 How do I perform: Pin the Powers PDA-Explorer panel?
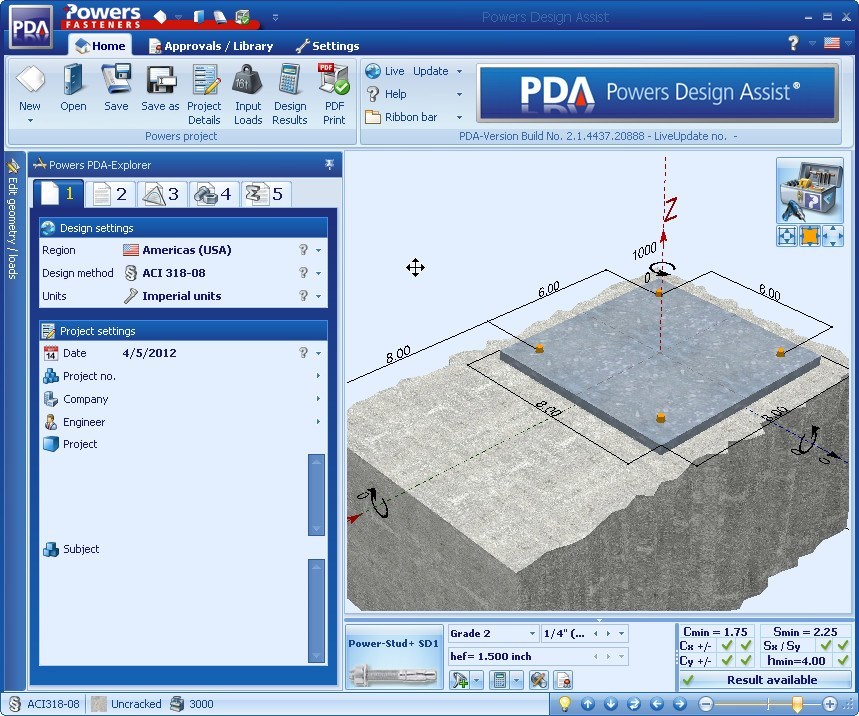click(329, 164)
